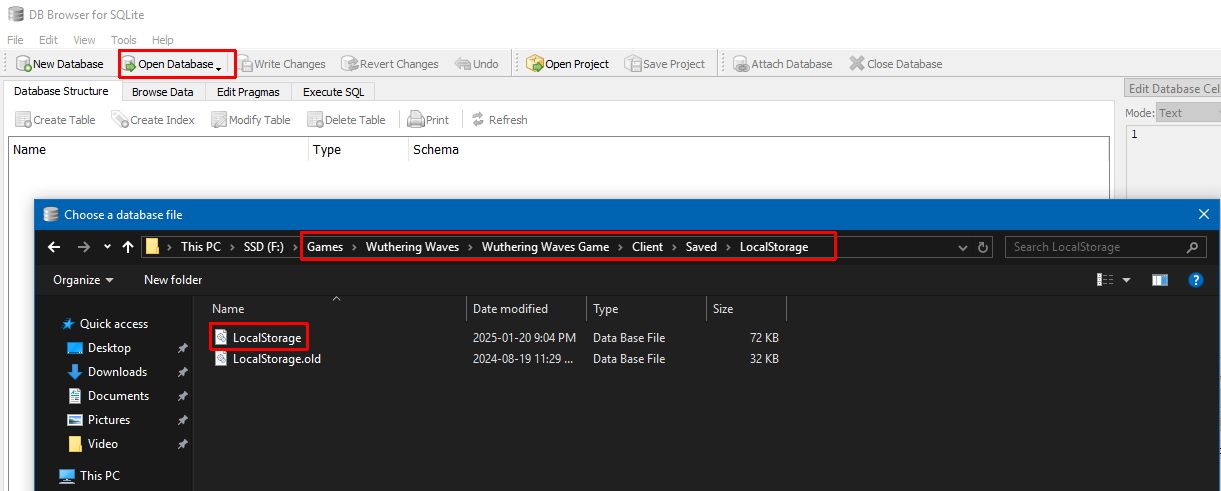Open the Tools menu
1221x491 pixels.
pyautogui.click(x=124, y=40)
